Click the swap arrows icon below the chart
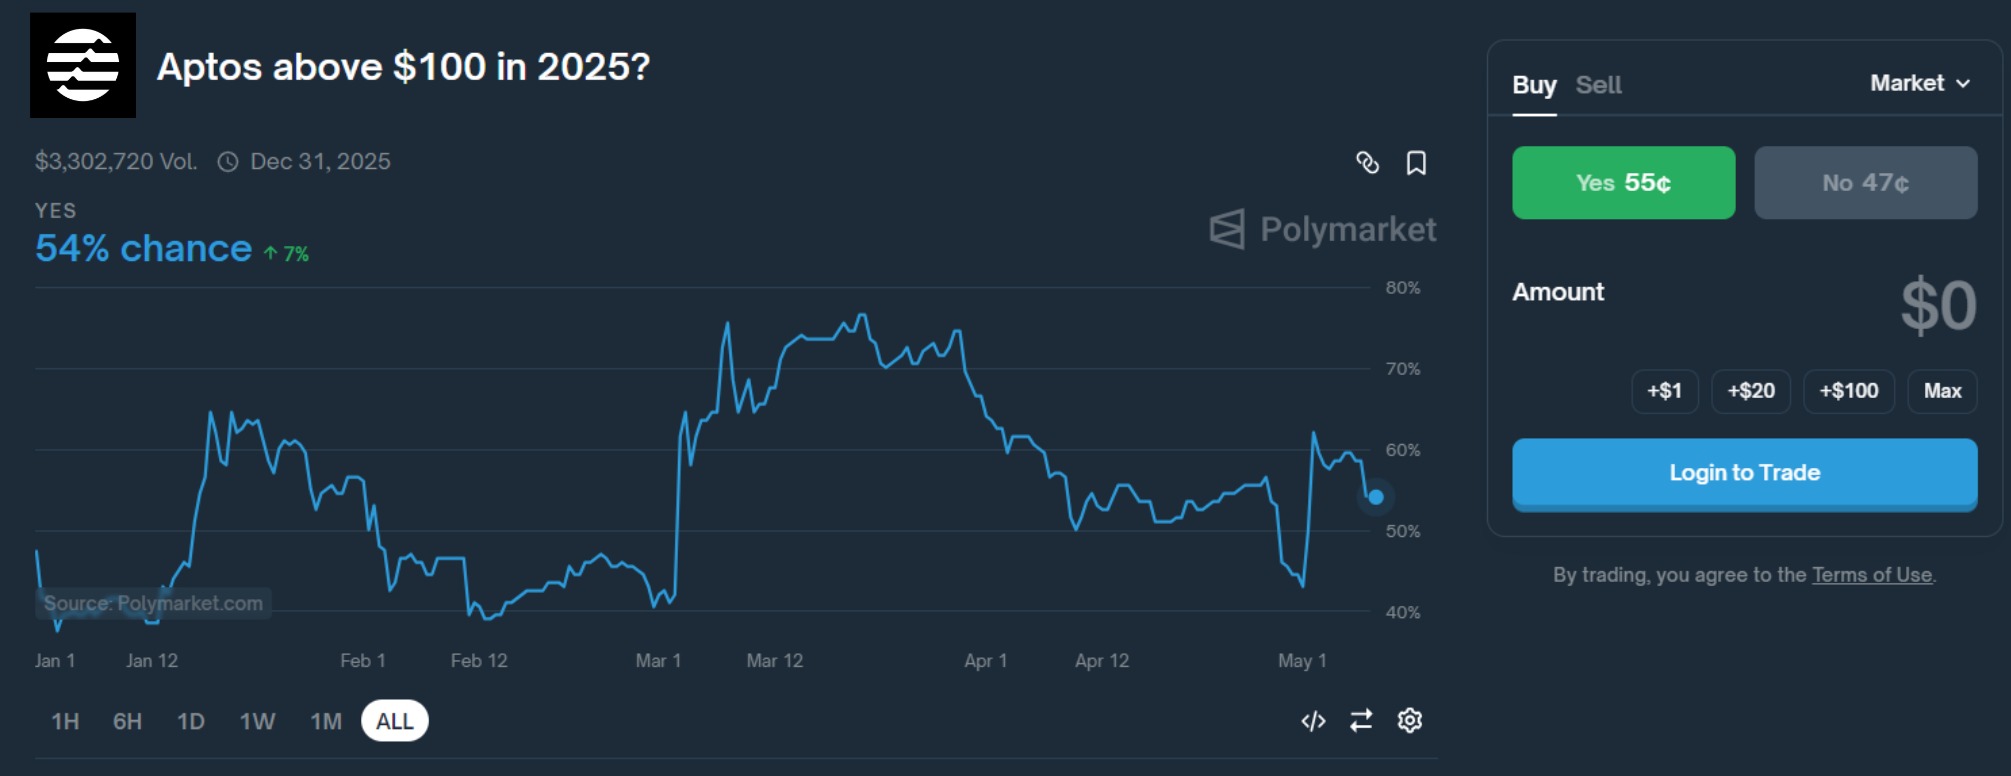The height and width of the screenshot is (776, 2011). point(1361,721)
